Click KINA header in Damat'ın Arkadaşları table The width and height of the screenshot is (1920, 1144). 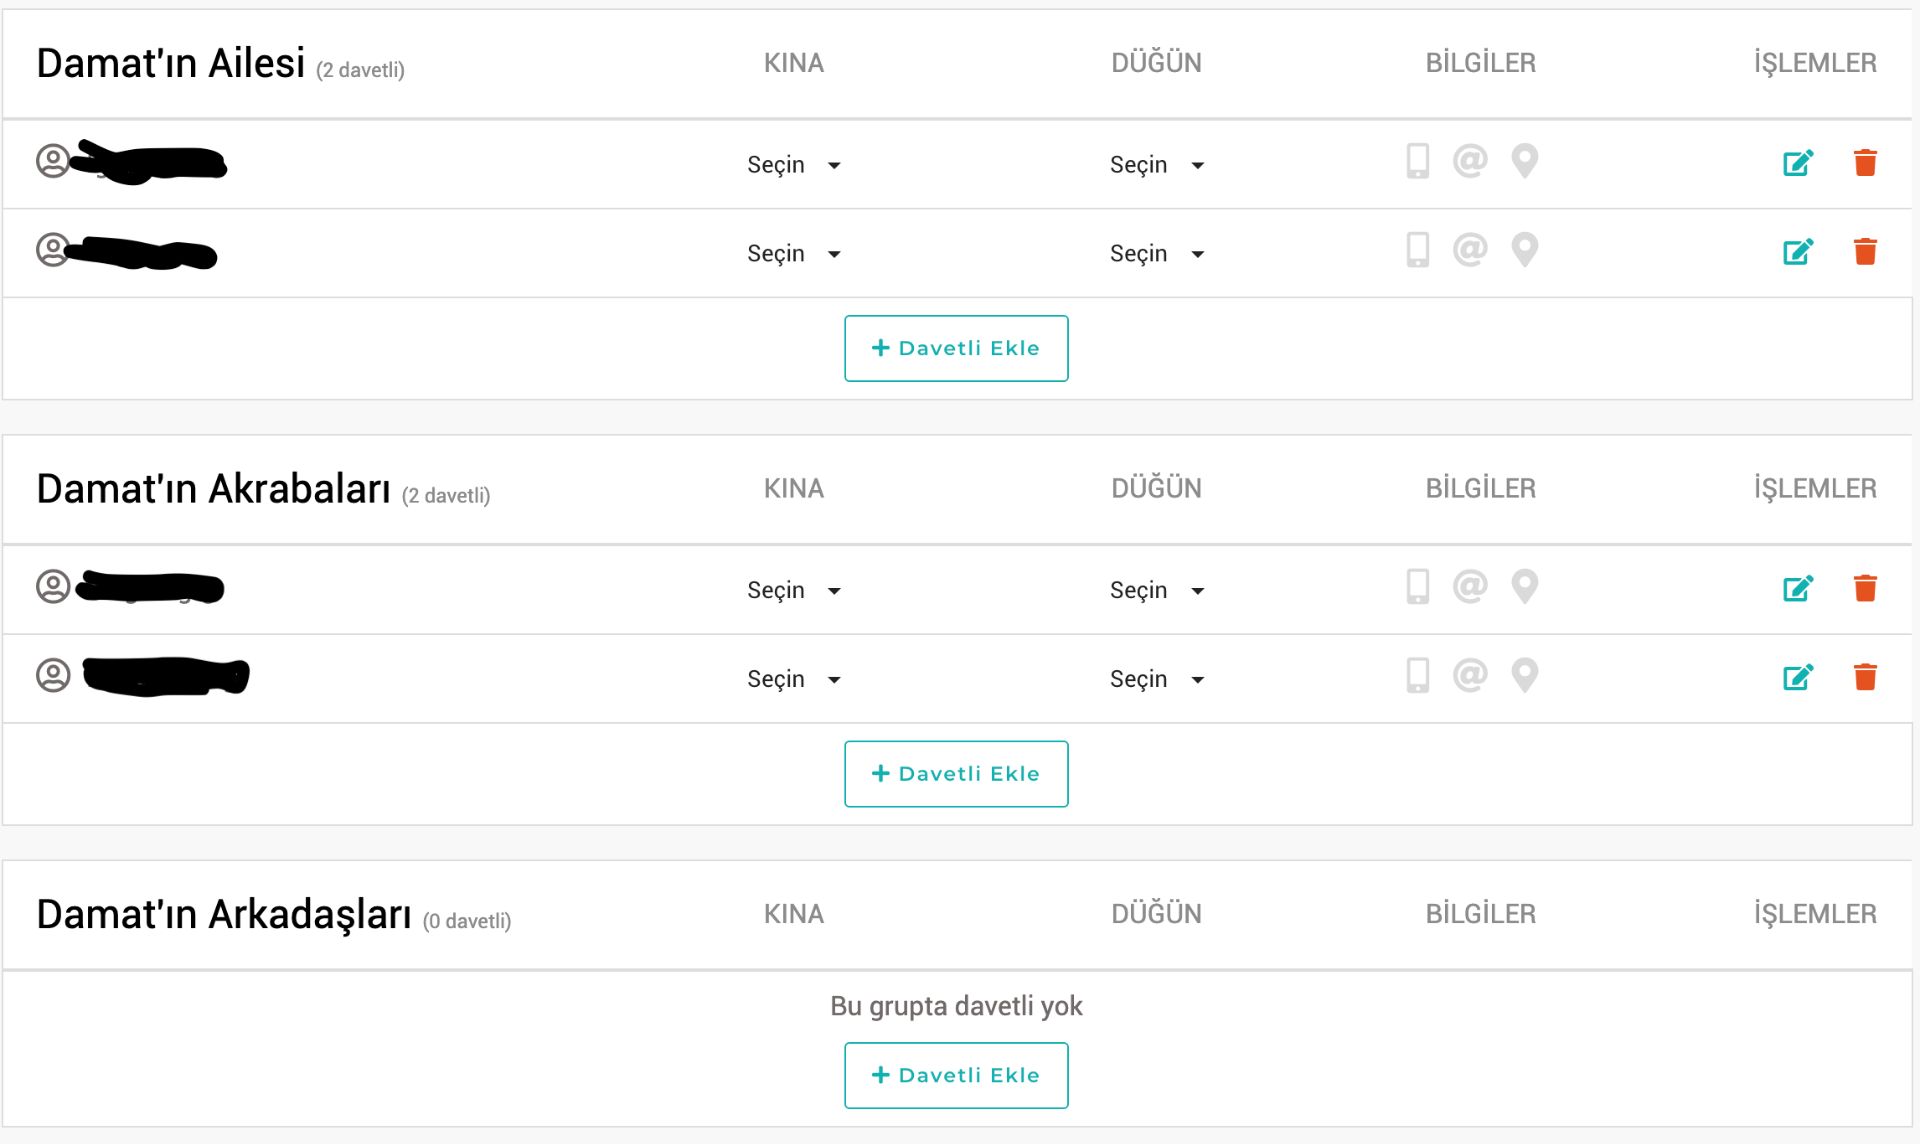pyautogui.click(x=794, y=914)
